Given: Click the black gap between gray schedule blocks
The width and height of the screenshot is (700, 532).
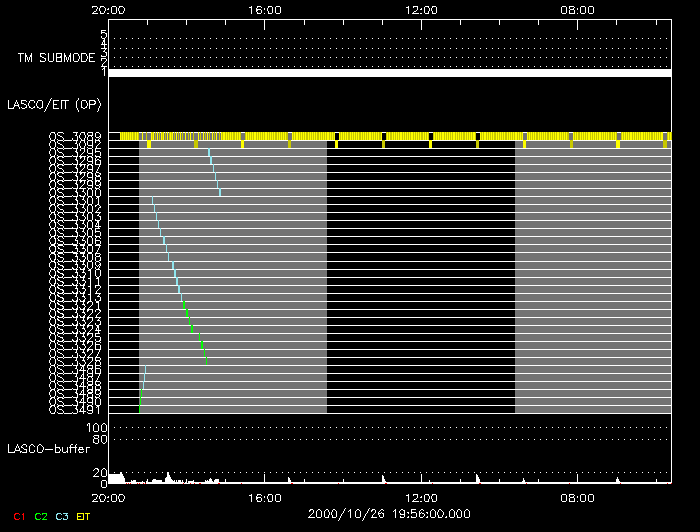Looking at the screenshot, I should pos(420,280).
